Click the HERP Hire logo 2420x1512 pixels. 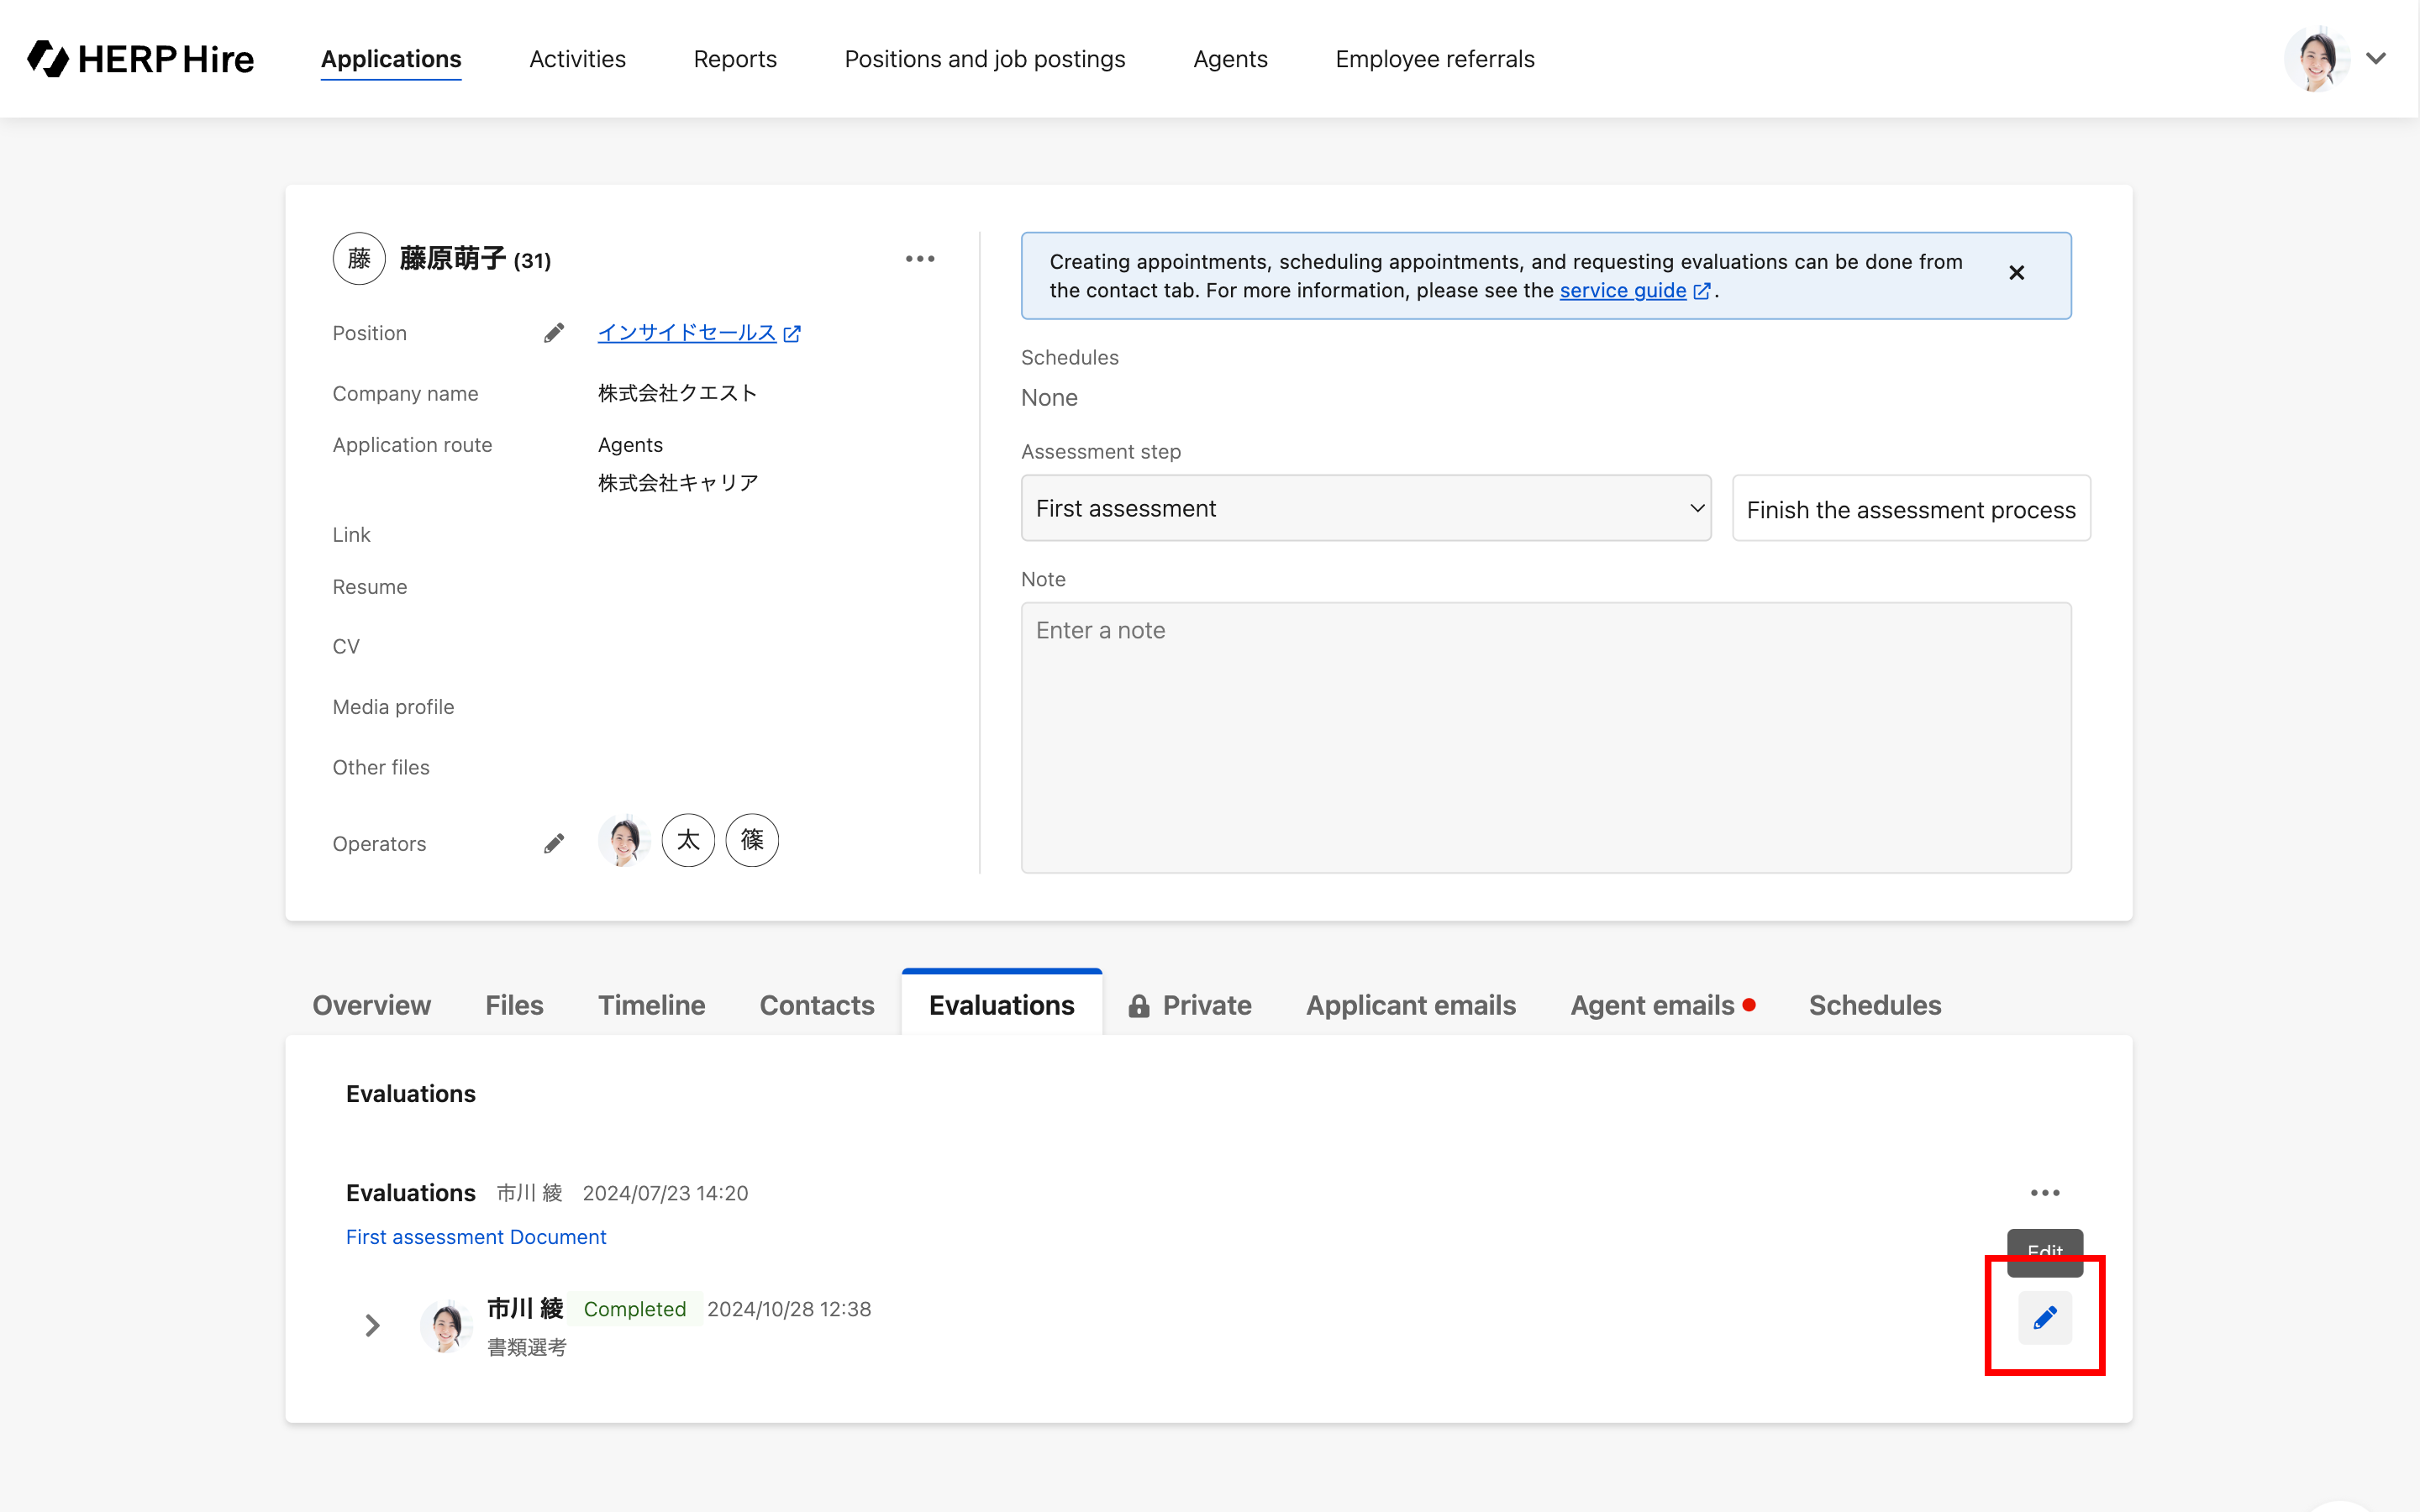[x=140, y=59]
